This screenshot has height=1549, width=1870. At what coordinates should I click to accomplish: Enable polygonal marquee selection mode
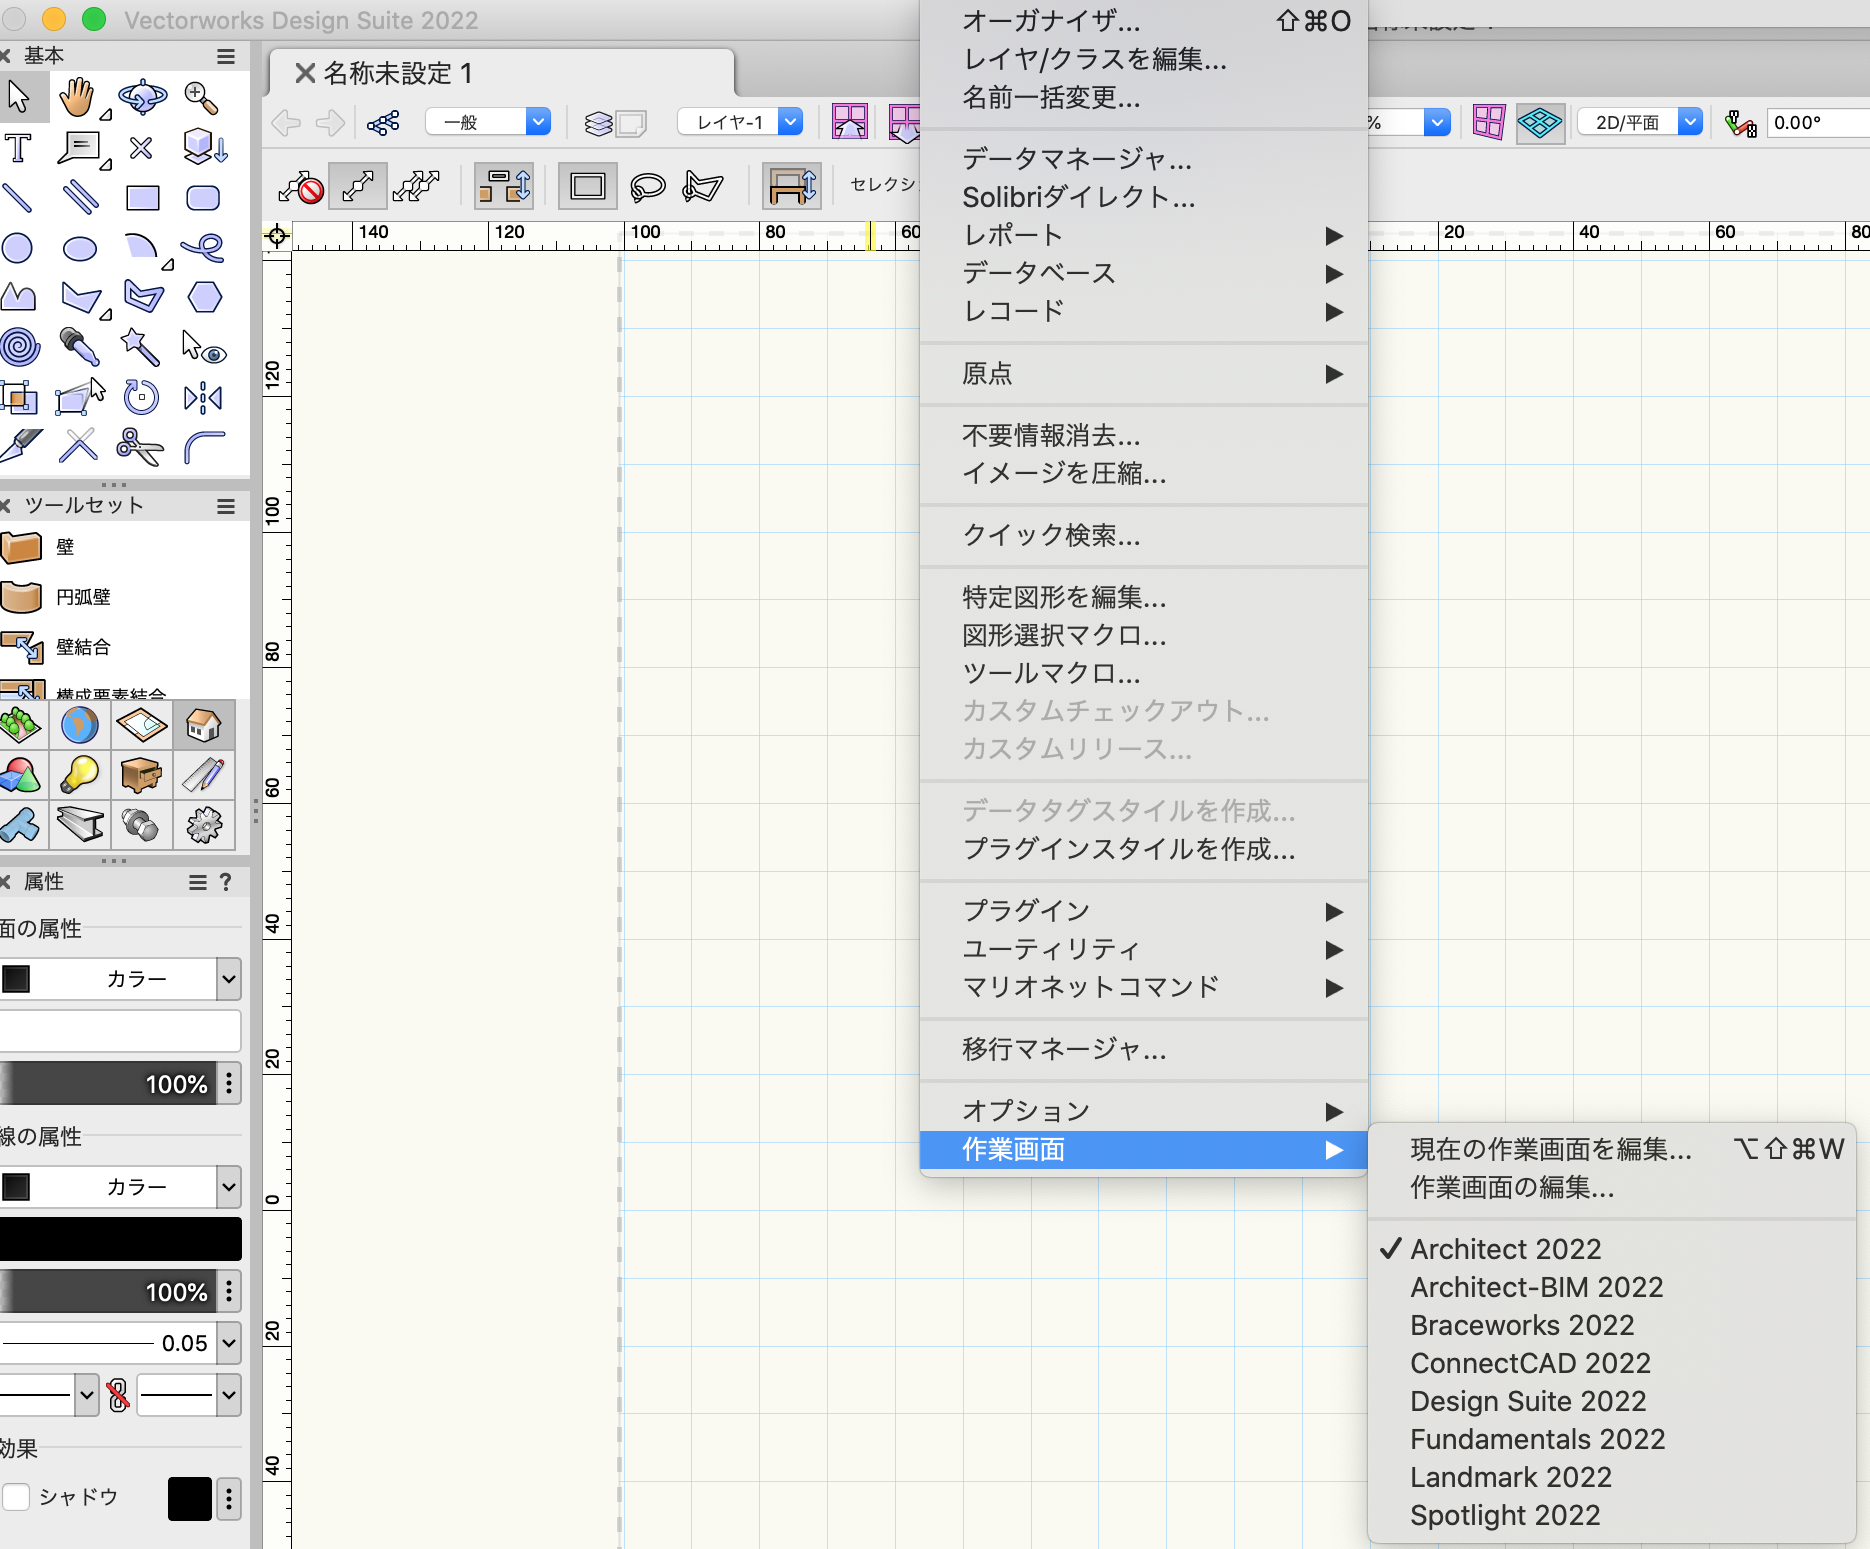coord(703,187)
